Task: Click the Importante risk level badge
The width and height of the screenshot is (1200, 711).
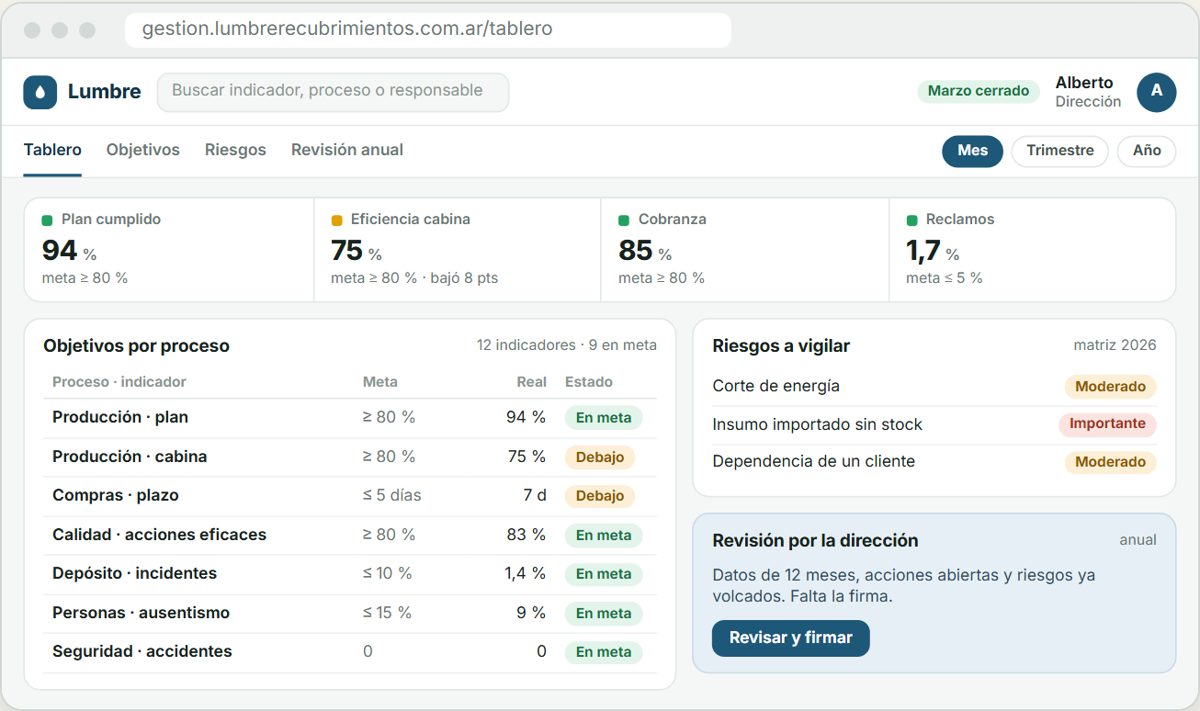Action: point(1108,424)
